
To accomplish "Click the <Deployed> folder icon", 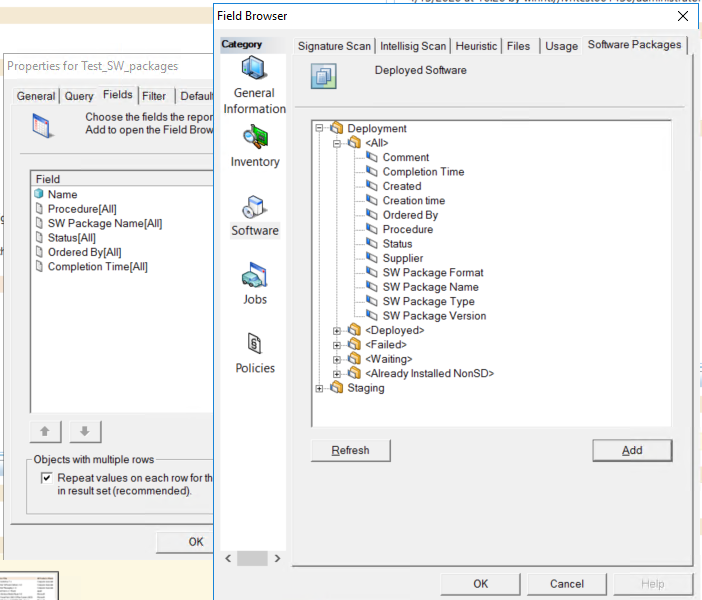I will pos(354,330).
